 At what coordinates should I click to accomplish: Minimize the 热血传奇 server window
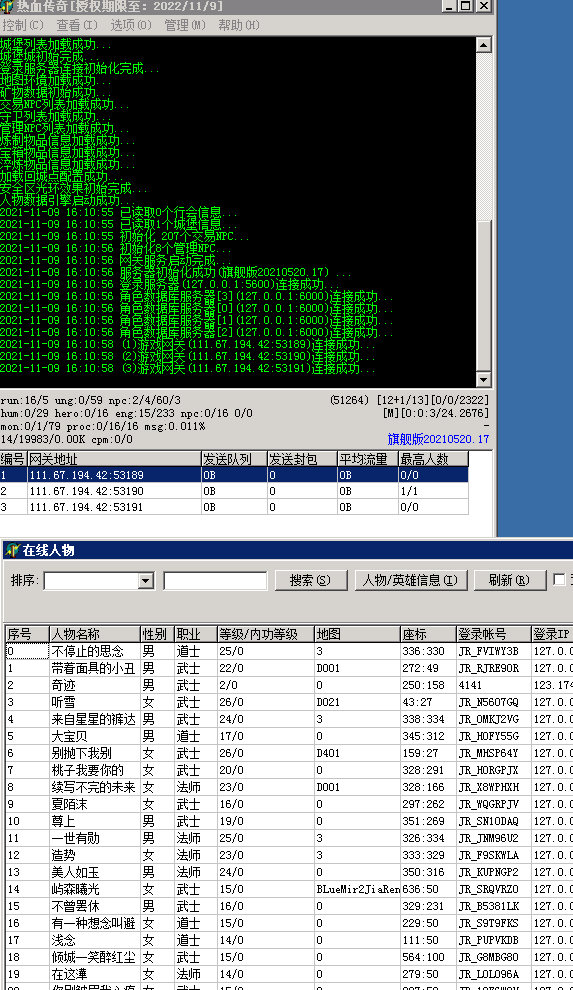(449, 6)
